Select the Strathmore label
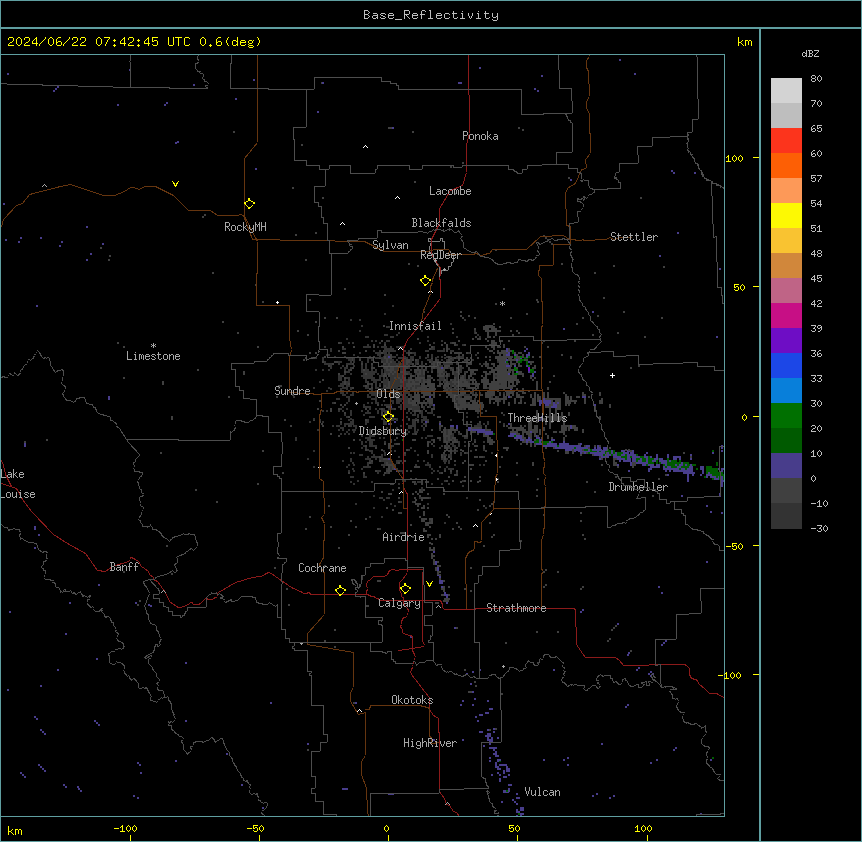Image resolution: width=862 pixels, height=842 pixels. (x=516, y=608)
